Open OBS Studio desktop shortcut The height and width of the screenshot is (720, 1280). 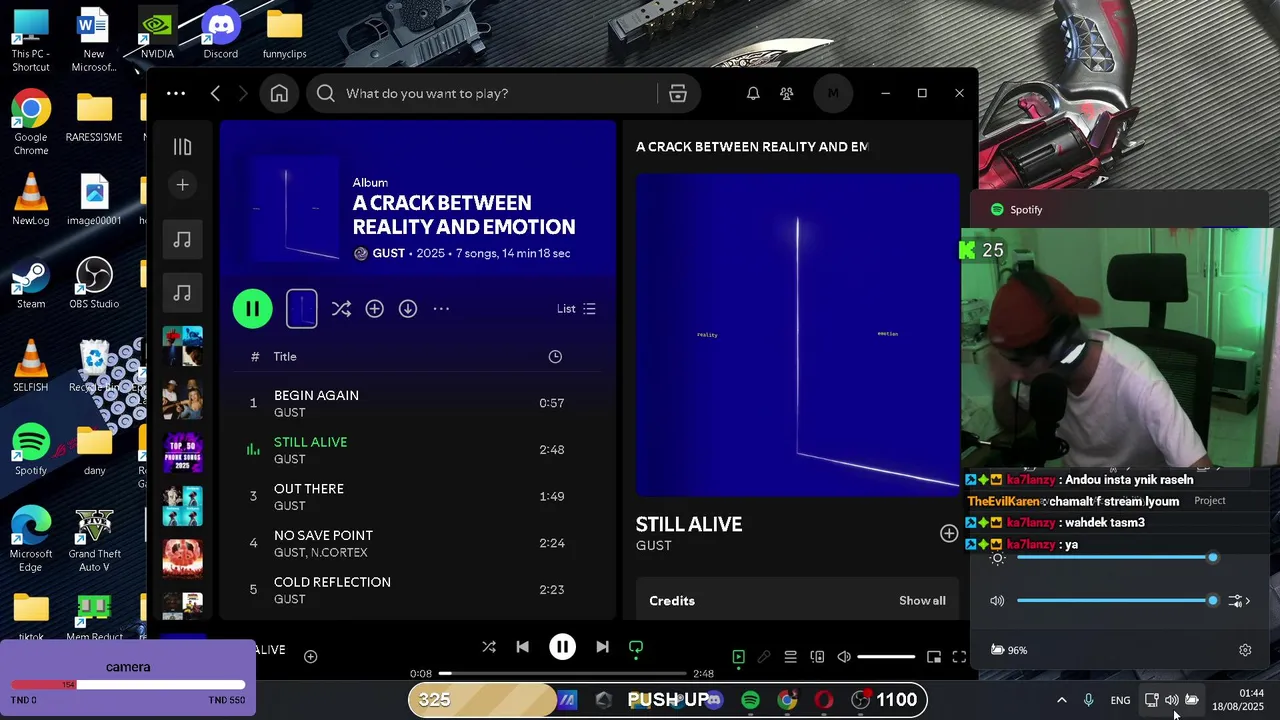[94, 283]
